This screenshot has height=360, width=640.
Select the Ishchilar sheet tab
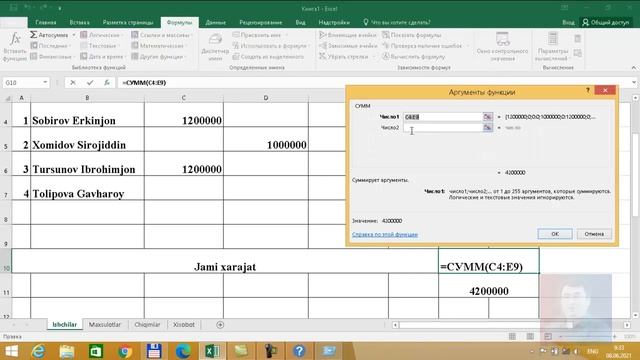click(x=64, y=324)
